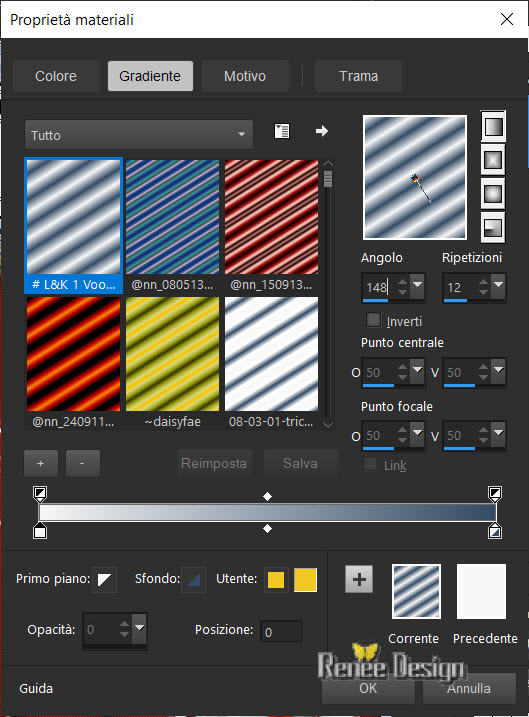
Task: Select the sunburst gradient style icon
Action: pyautogui.click(x=493, y=193)
